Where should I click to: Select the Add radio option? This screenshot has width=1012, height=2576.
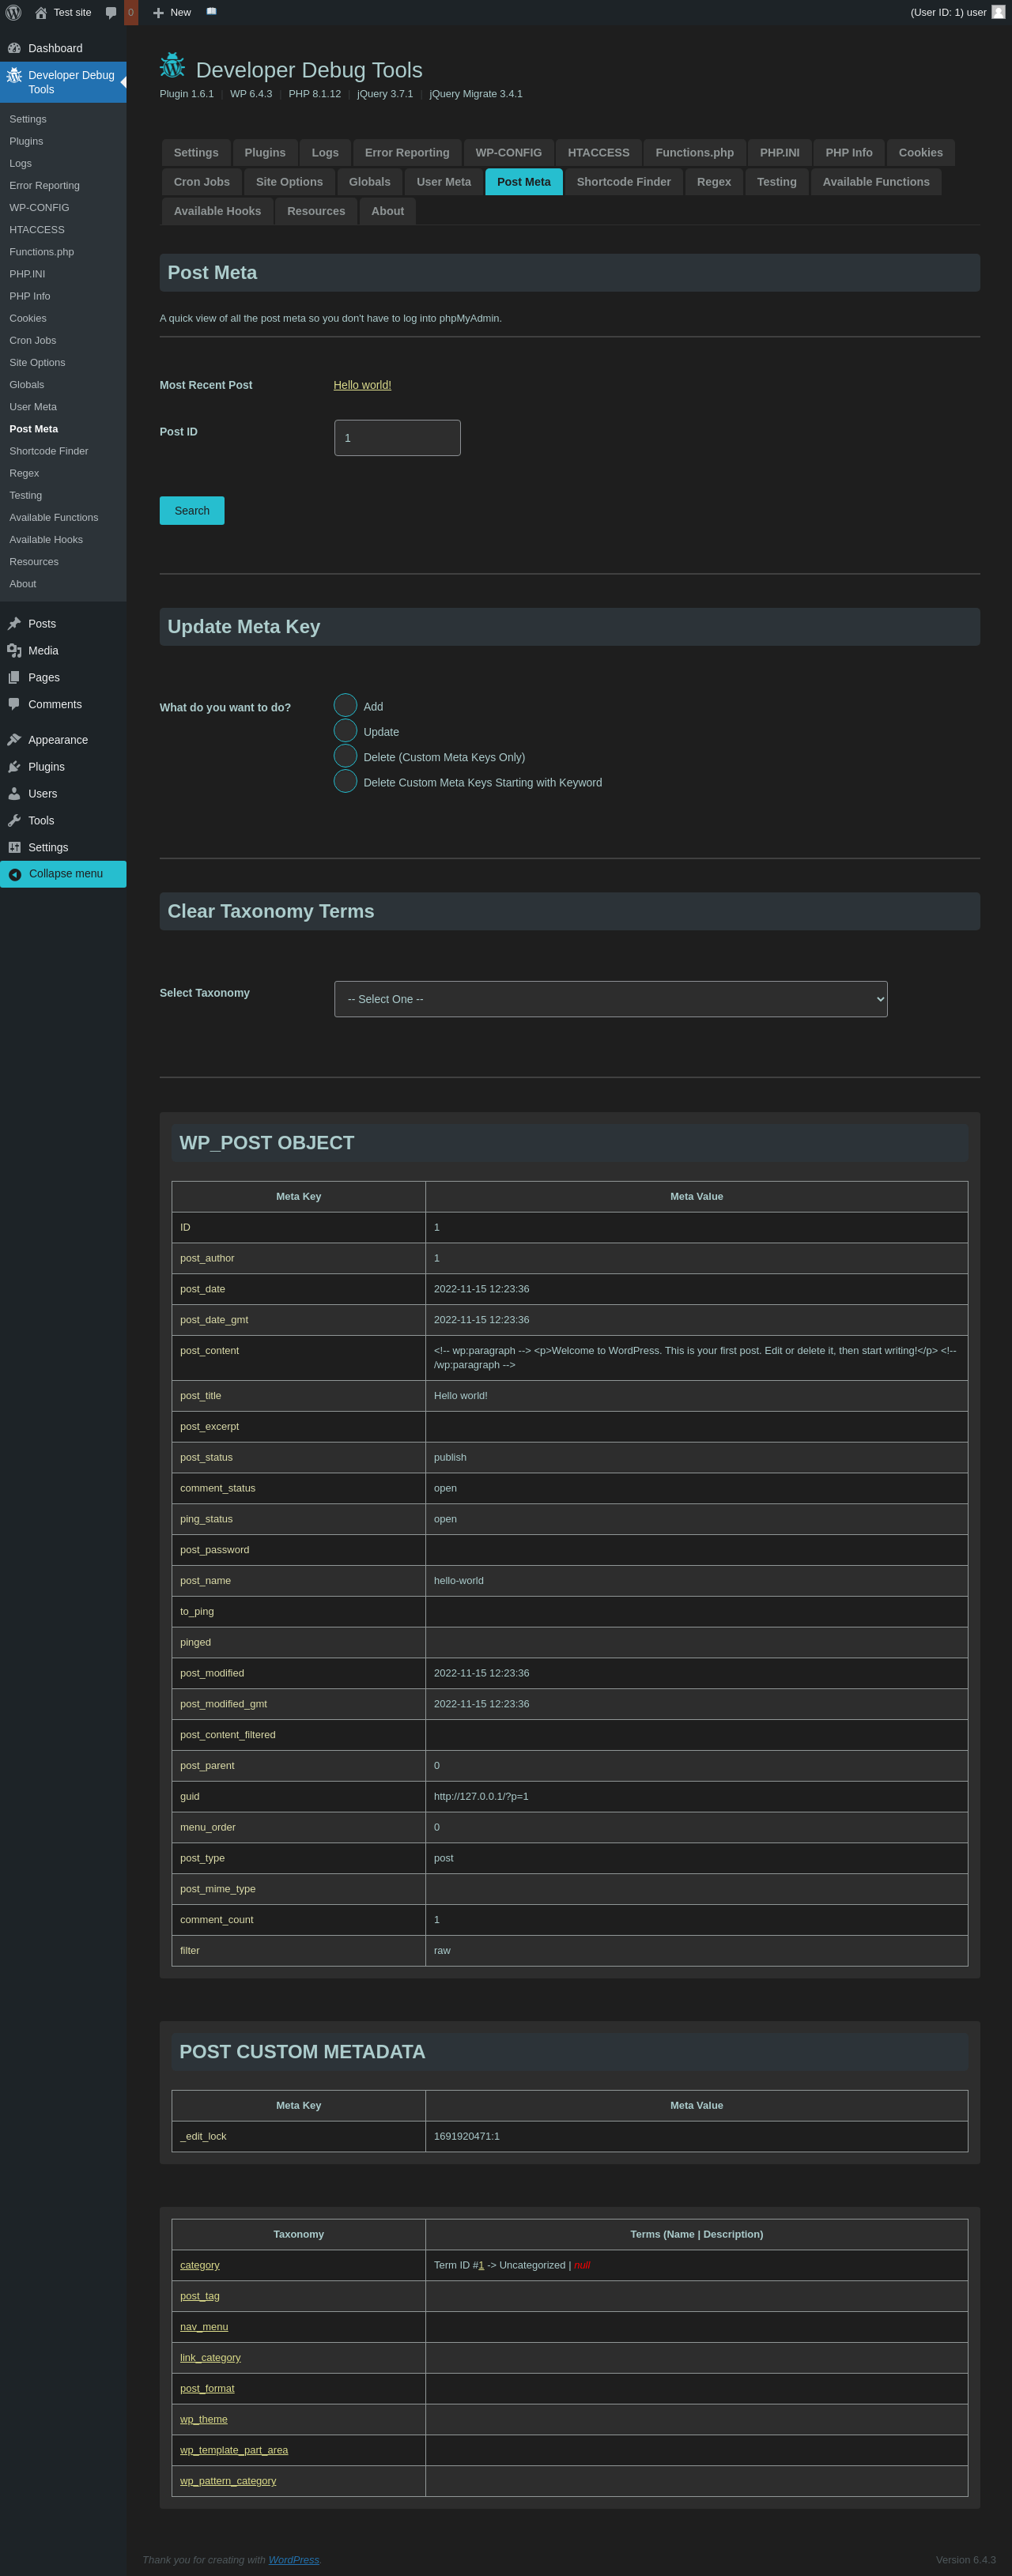pyautogui.click(x=345, y=706)
